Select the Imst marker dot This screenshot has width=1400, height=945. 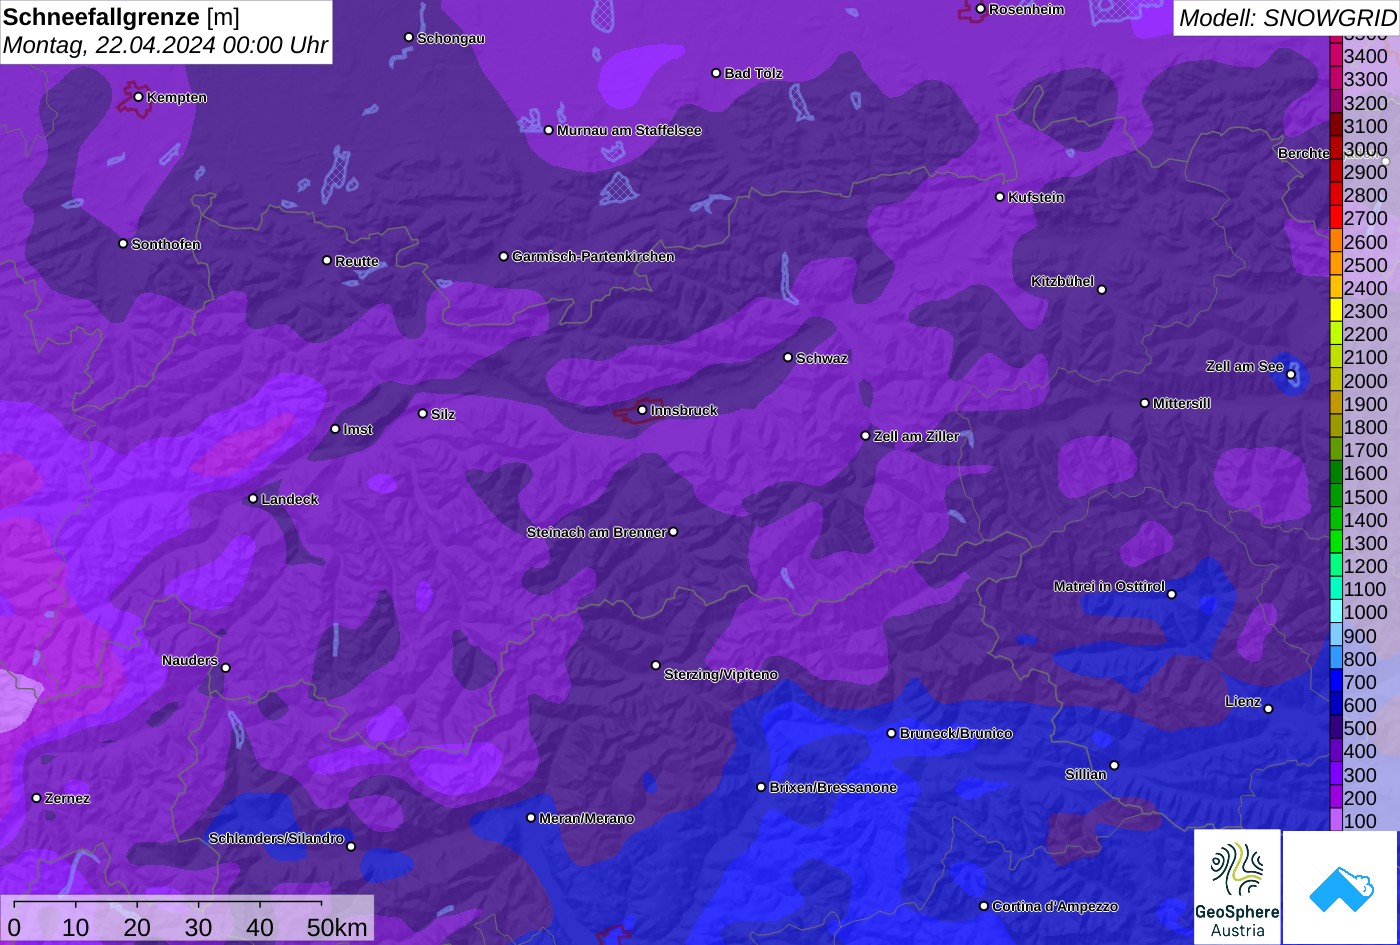(x=335, y=429)
